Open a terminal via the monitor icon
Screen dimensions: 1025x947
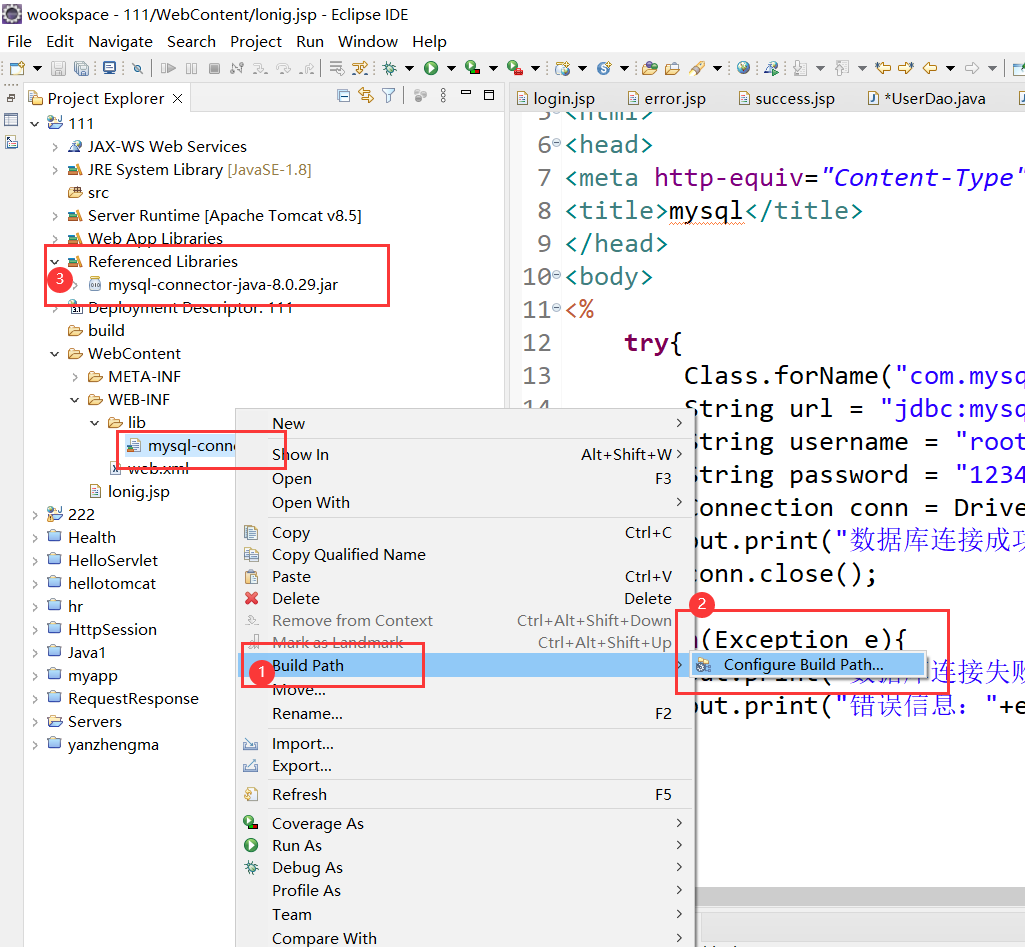pyautogui.click(x=110, y=68)
